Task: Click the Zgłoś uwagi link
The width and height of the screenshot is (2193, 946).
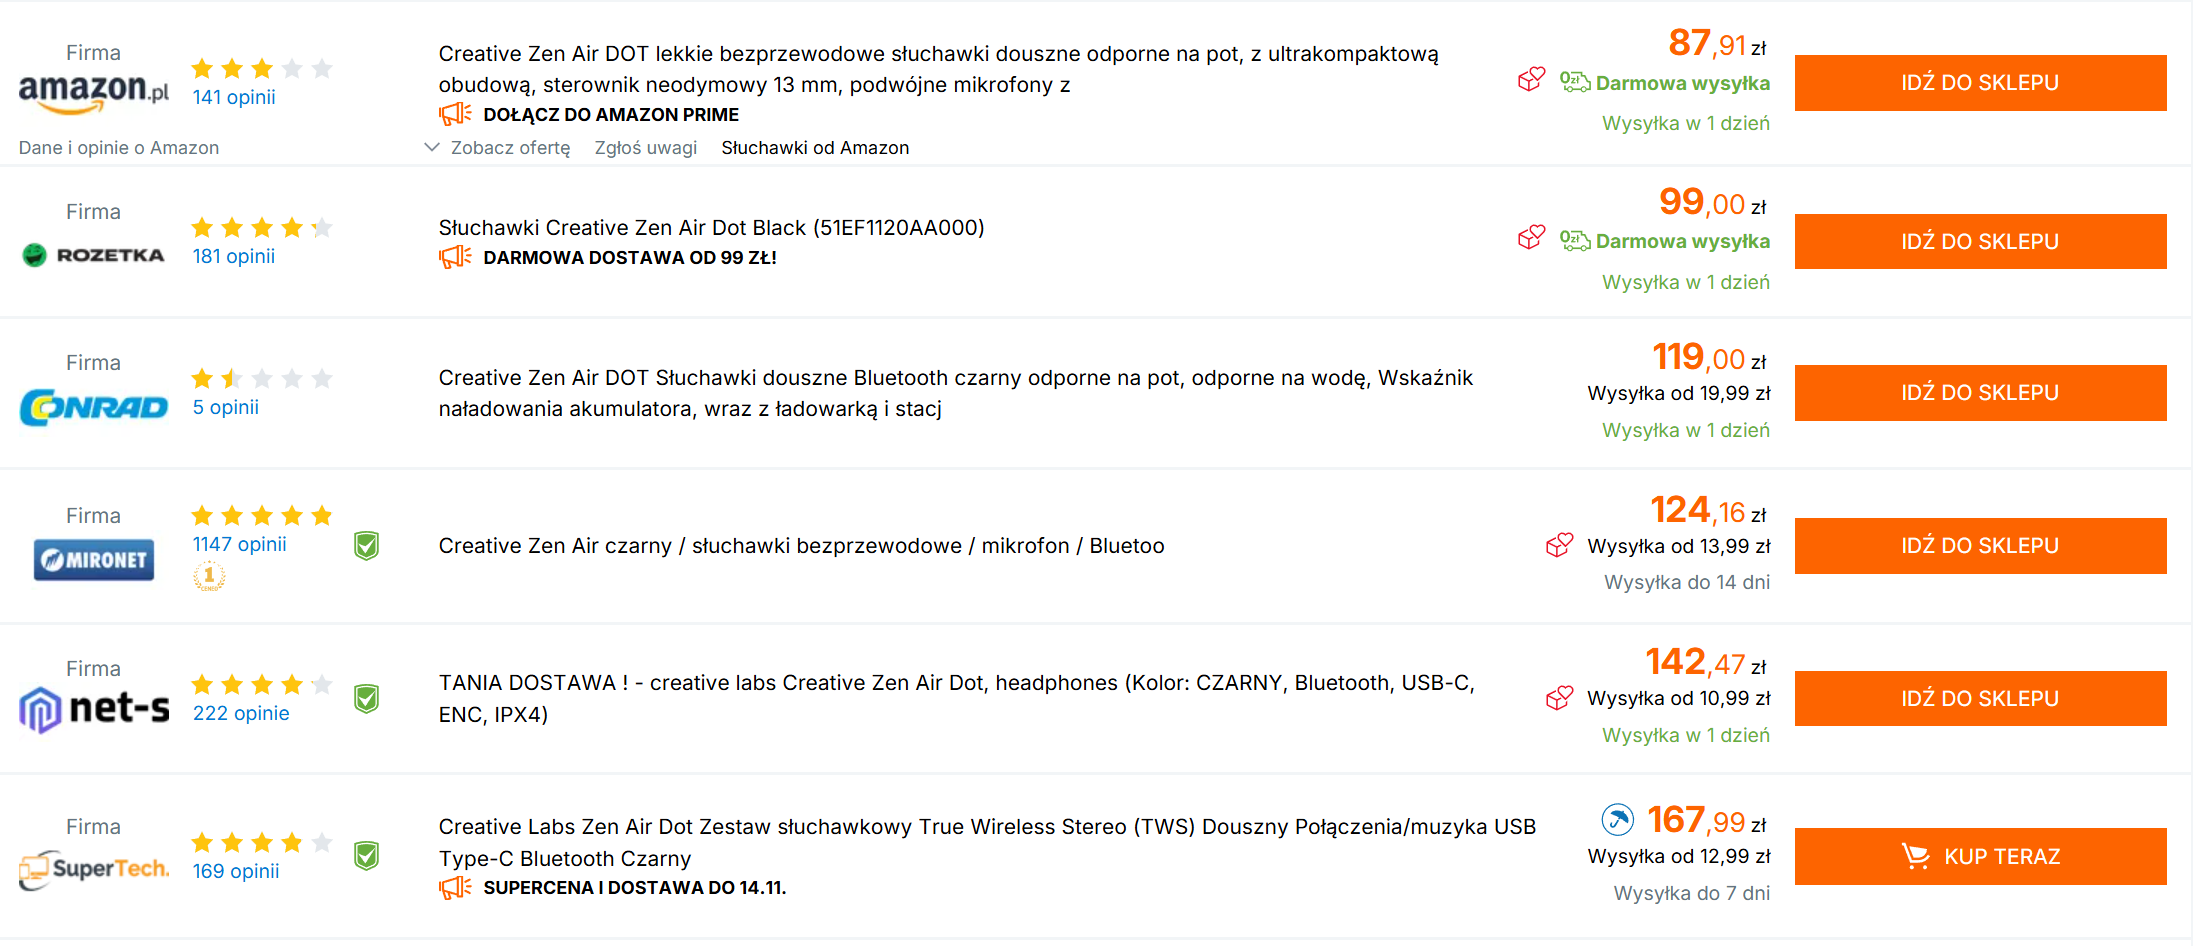Action: (645, 148)
